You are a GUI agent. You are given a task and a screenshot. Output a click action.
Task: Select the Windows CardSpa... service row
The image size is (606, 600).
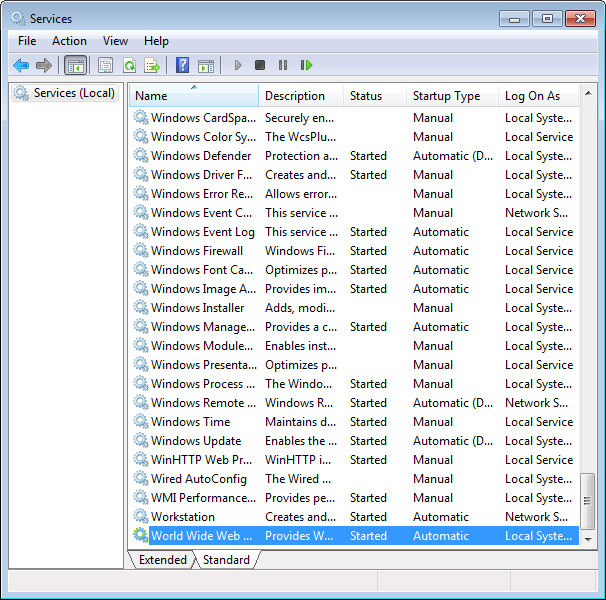[x=354, y=118]
